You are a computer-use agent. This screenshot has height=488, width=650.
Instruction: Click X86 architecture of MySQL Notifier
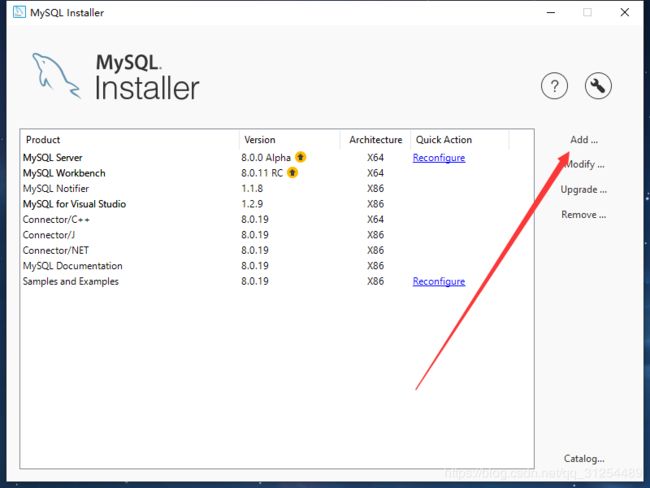click(375, 188)
